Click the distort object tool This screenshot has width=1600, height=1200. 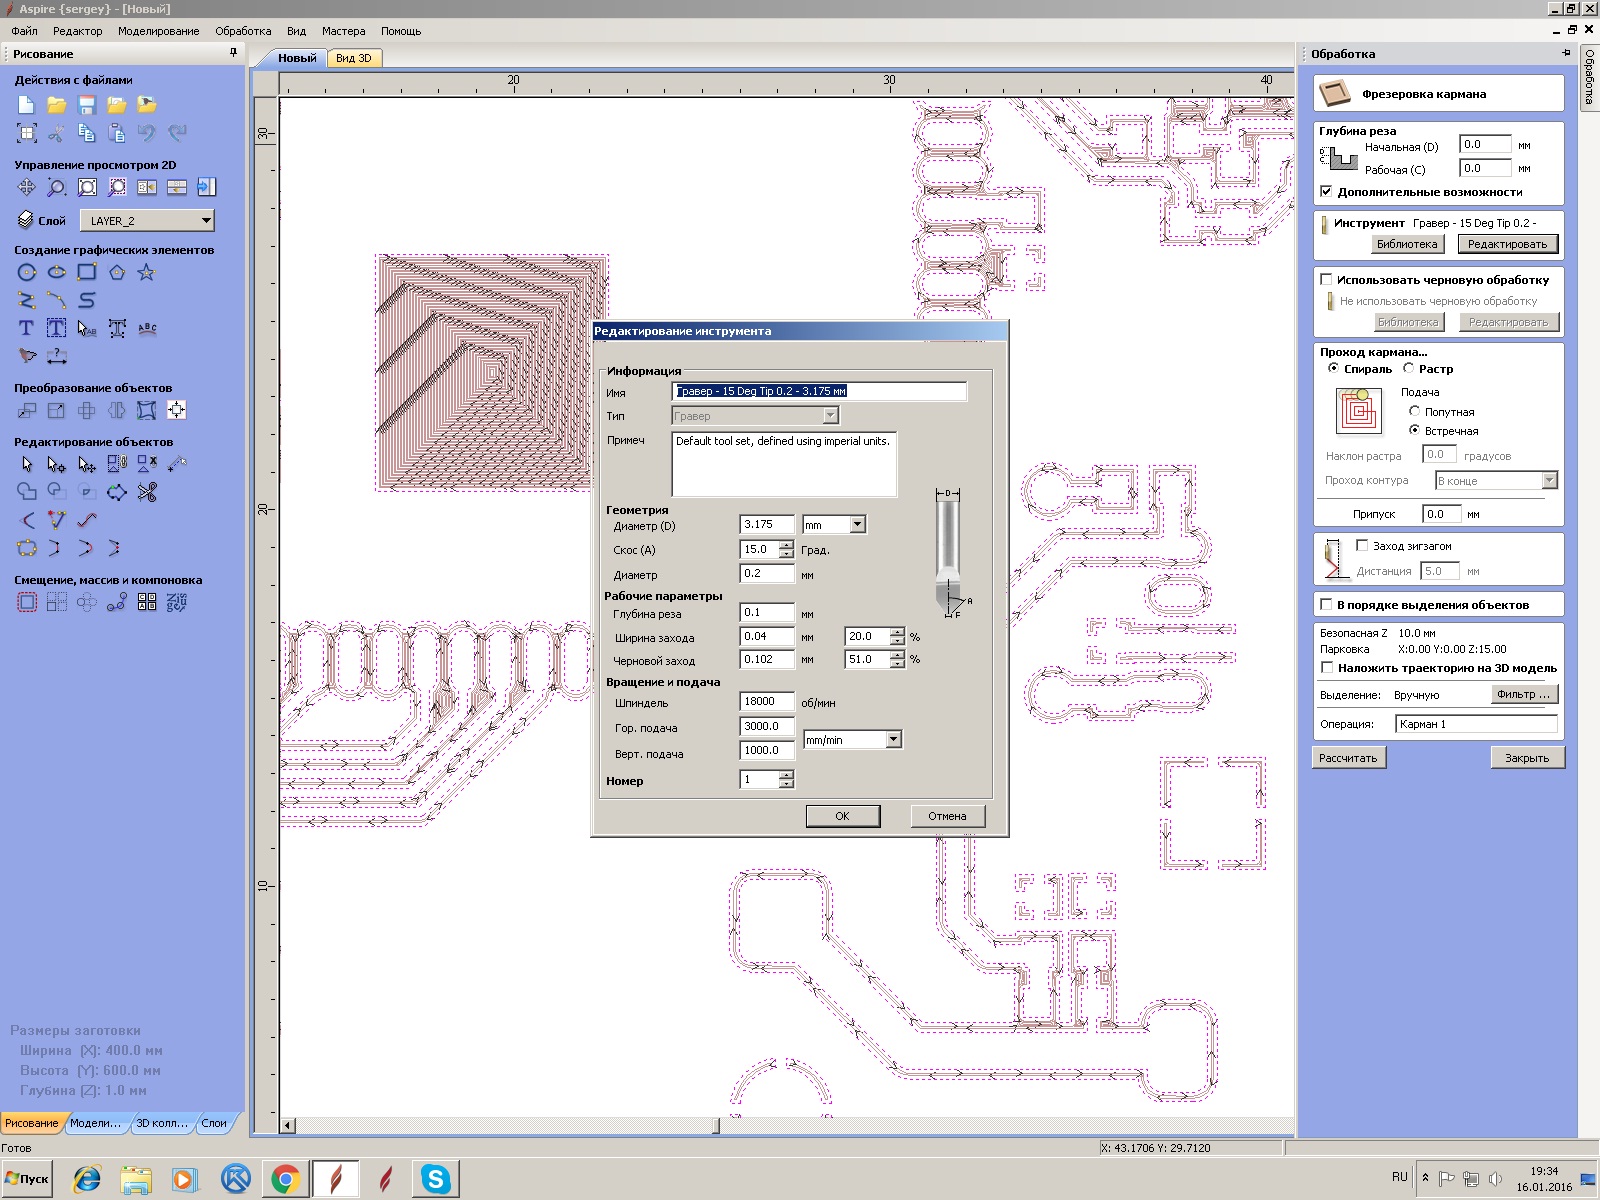(147, 410)
